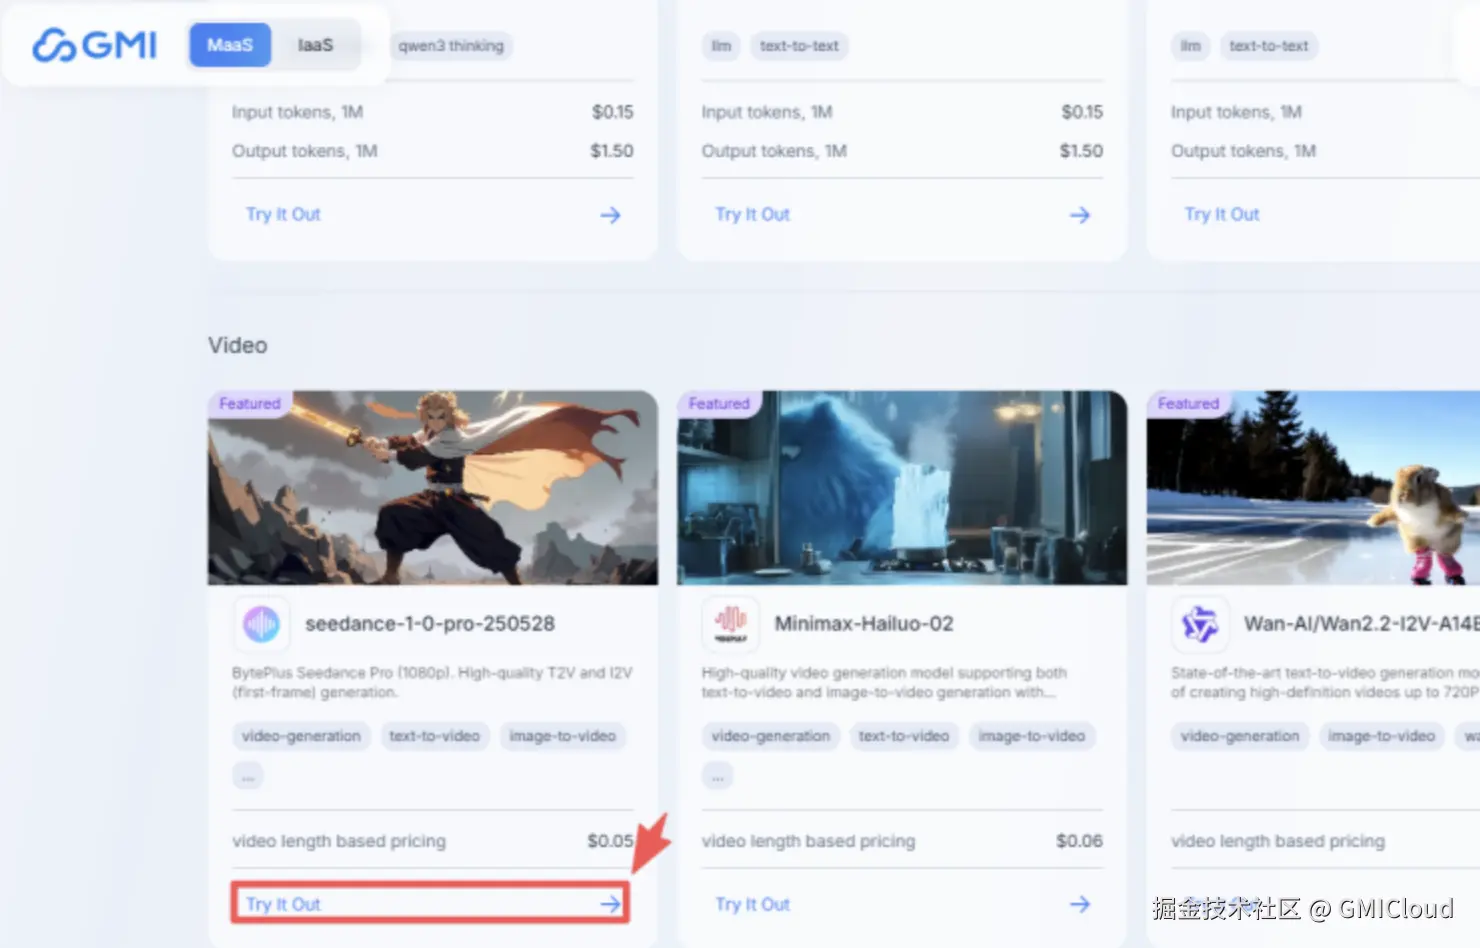Switch to the IaaS tab
The image size is (1480, 948).
[x=315, y=45]
